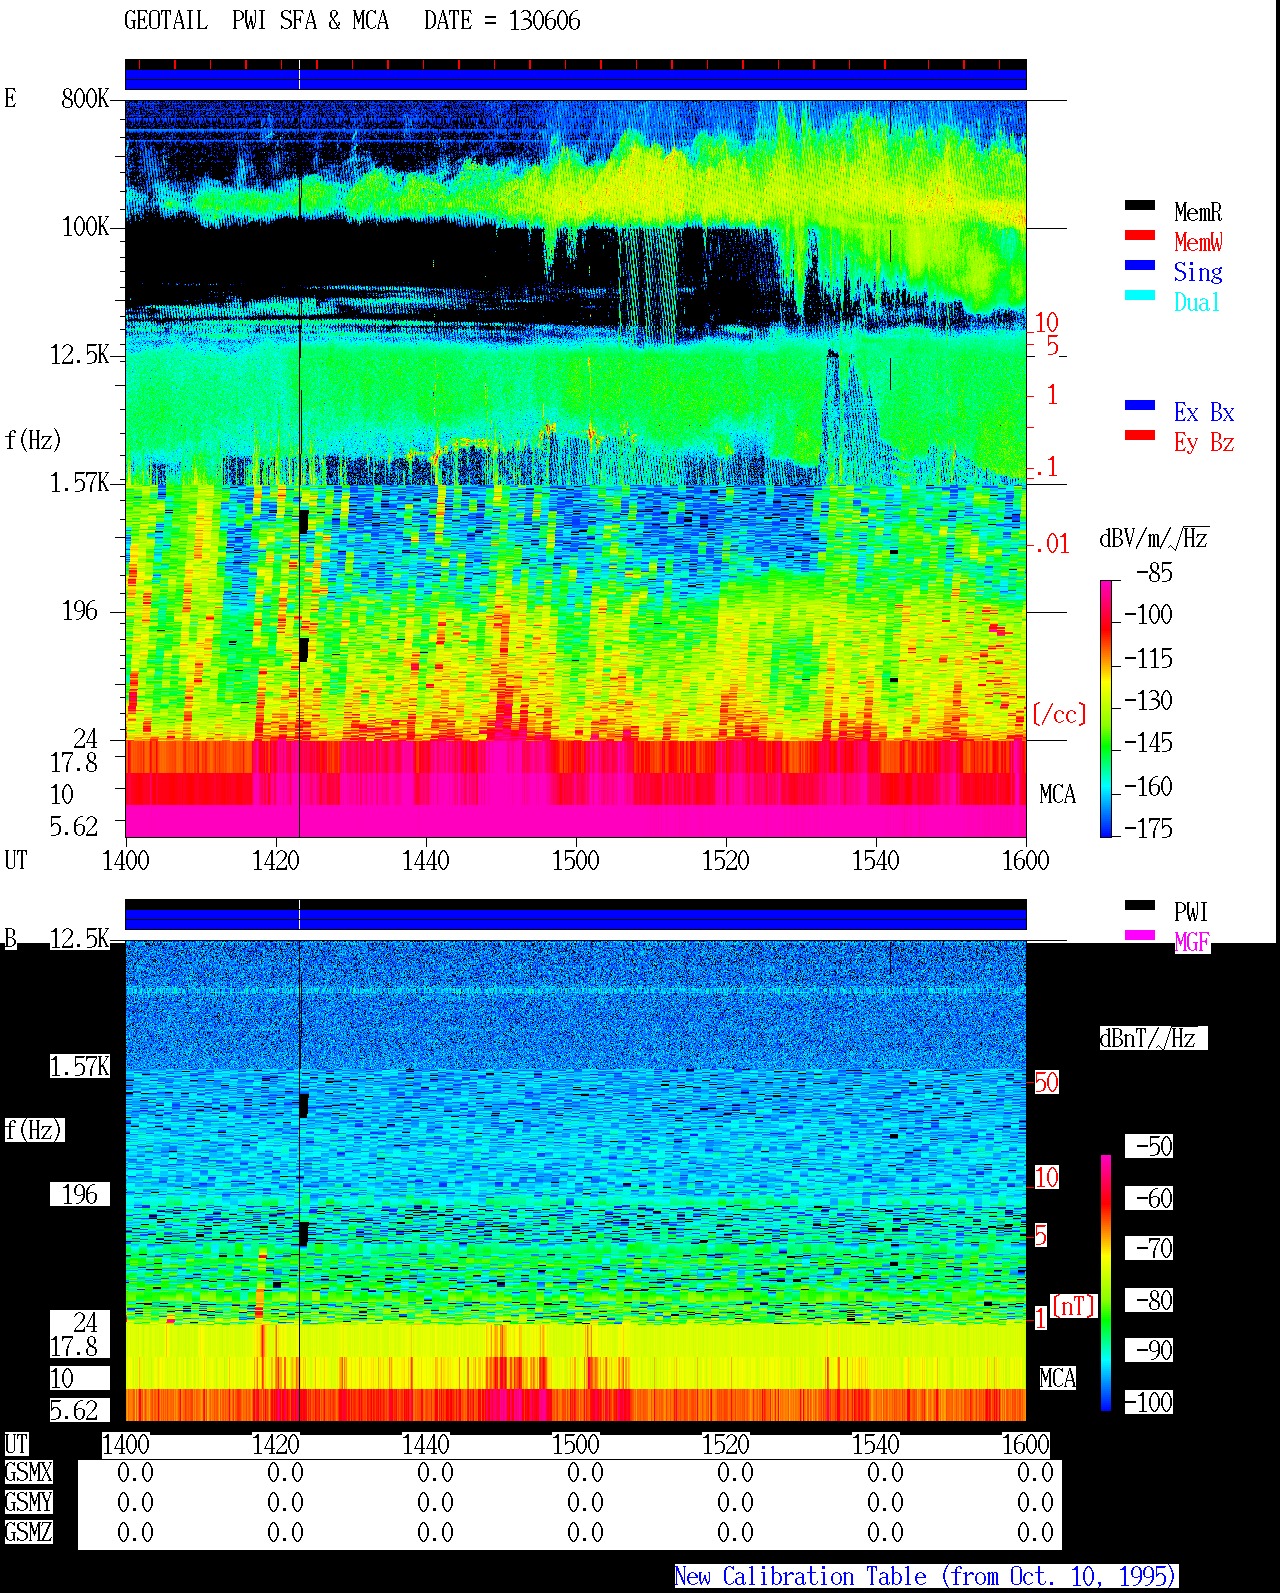The image size is (1280, 1593).
Task: Click the MGF legend label
Action: pyautogui.click(x=1192, y=942)
